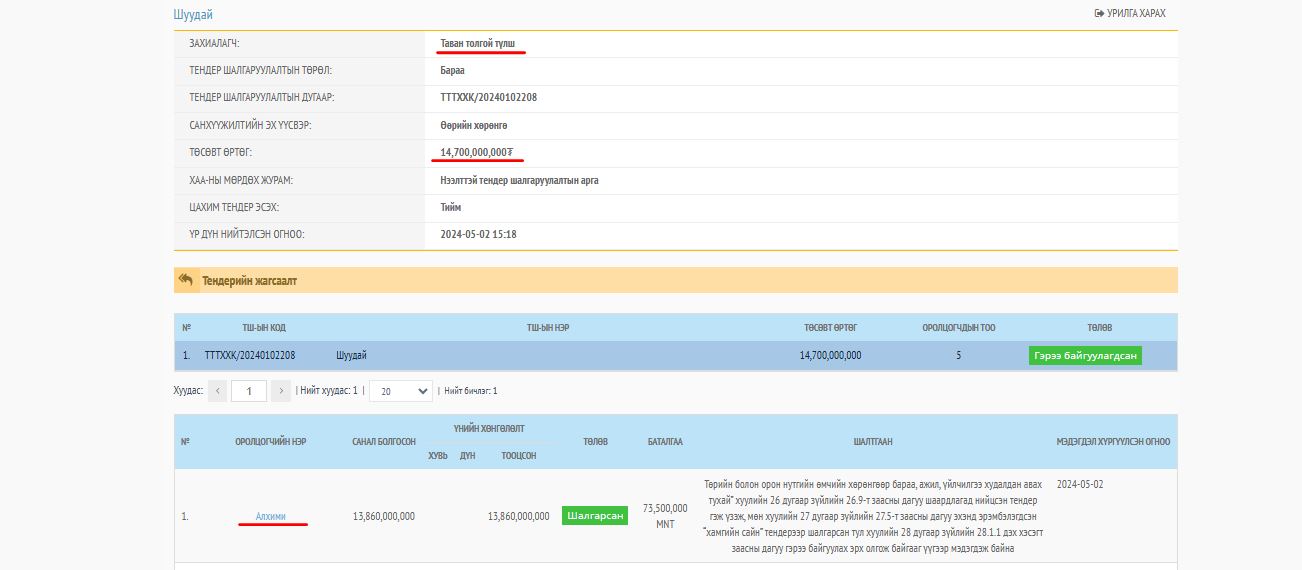Screen dimensions: 1302x570
Task: Click the Шуудай page title at top
Action: click(x=193, y=15)
